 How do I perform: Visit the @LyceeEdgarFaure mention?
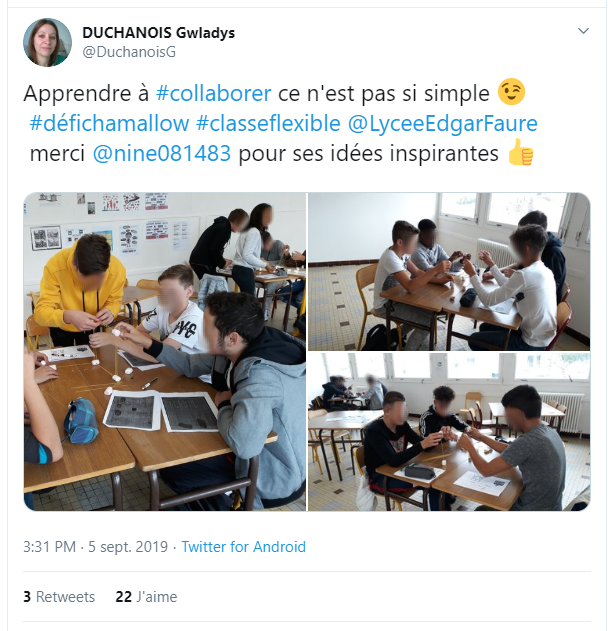[443, 123]
